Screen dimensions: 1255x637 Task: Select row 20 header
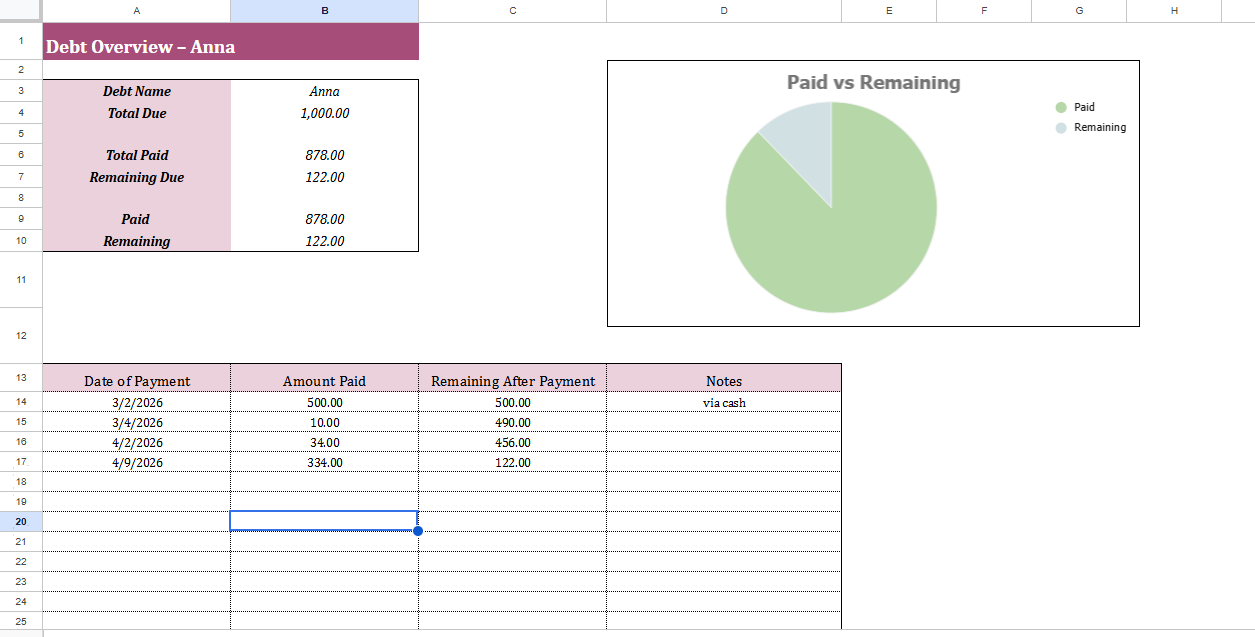21,521
